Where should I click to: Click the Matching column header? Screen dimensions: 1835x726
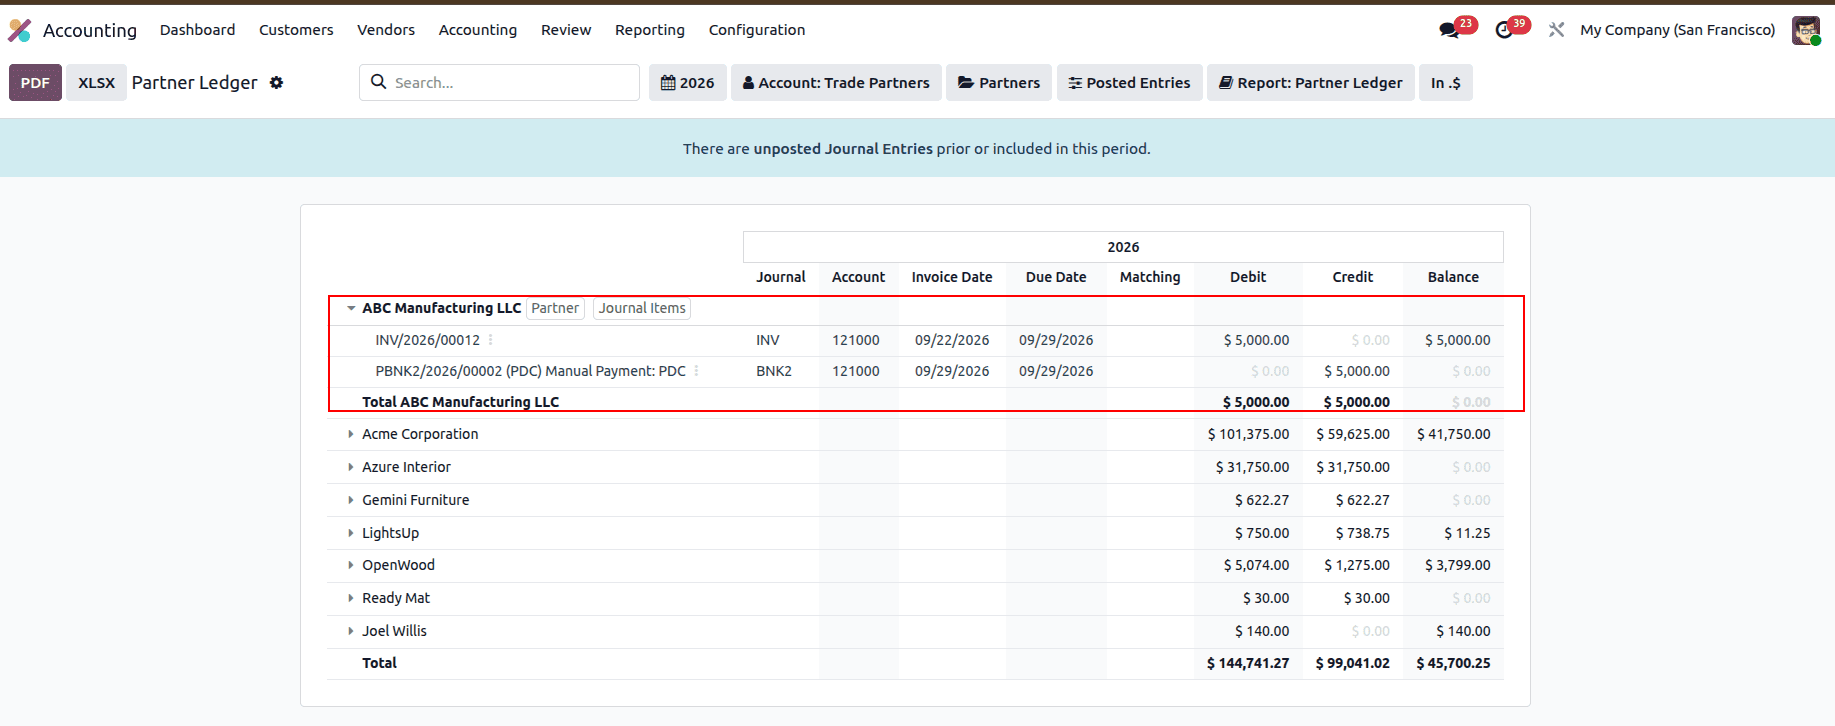click(1150, 277)
